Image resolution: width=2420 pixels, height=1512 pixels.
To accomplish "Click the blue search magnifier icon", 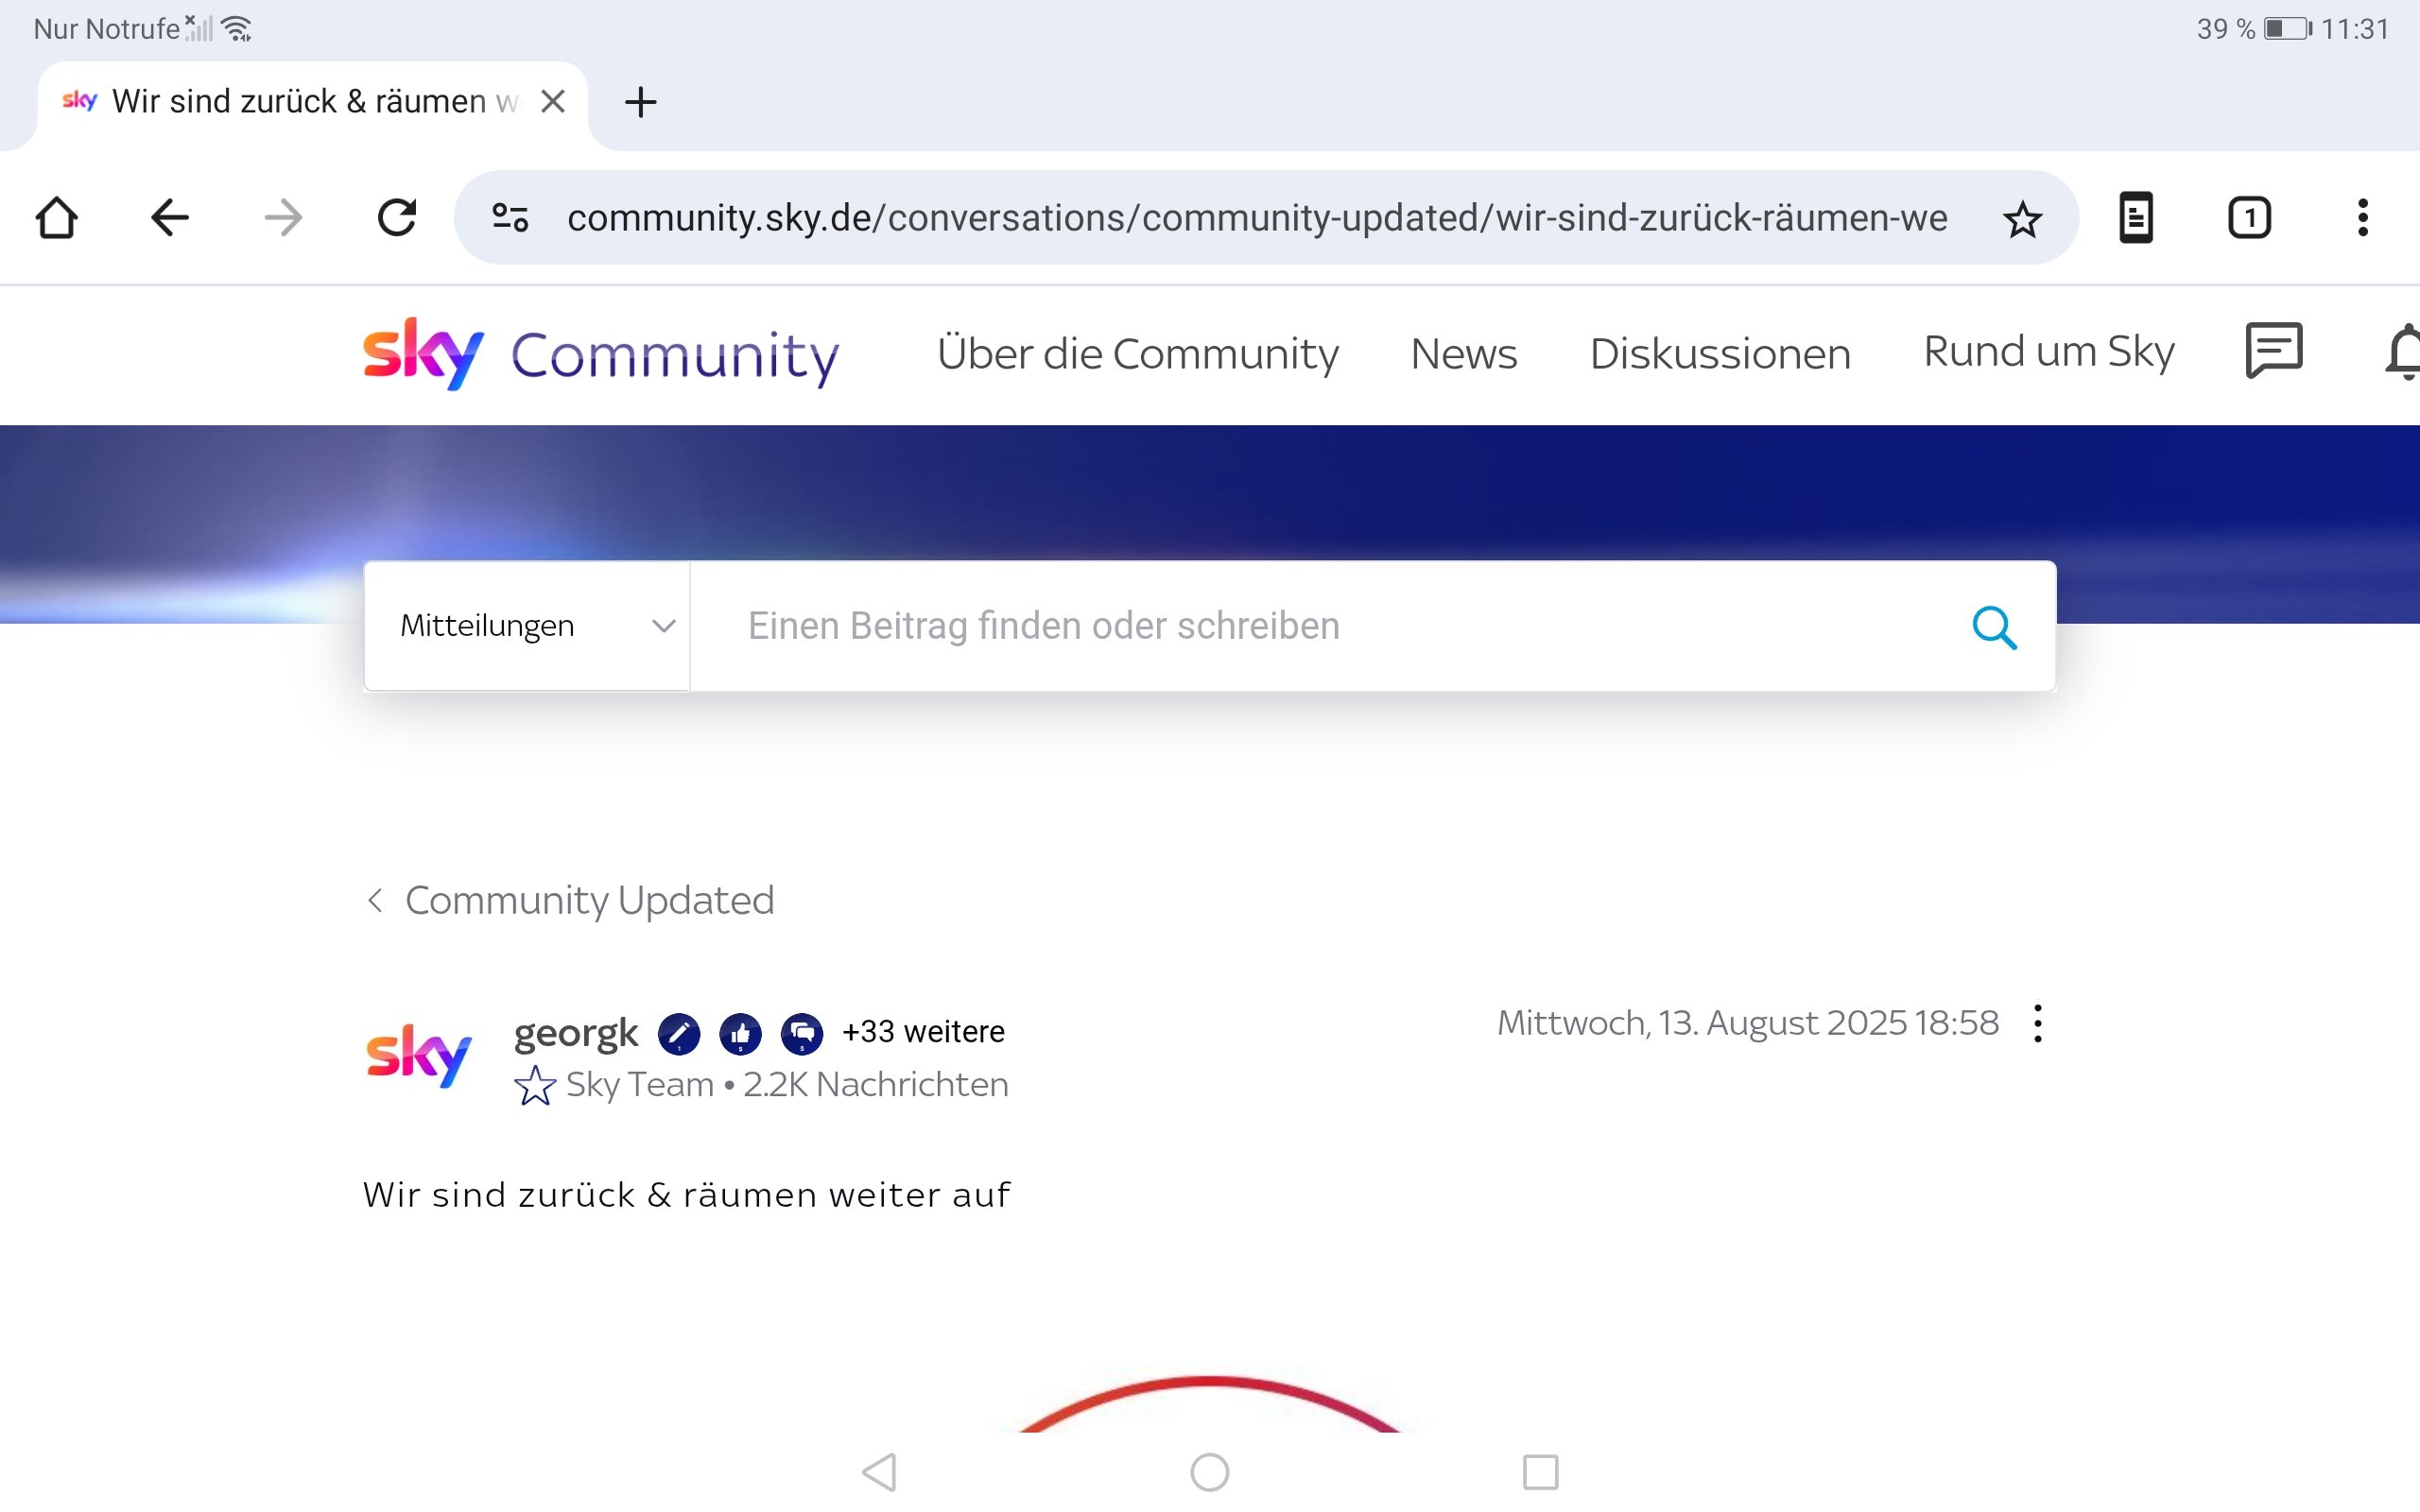I will [1994, 627].
